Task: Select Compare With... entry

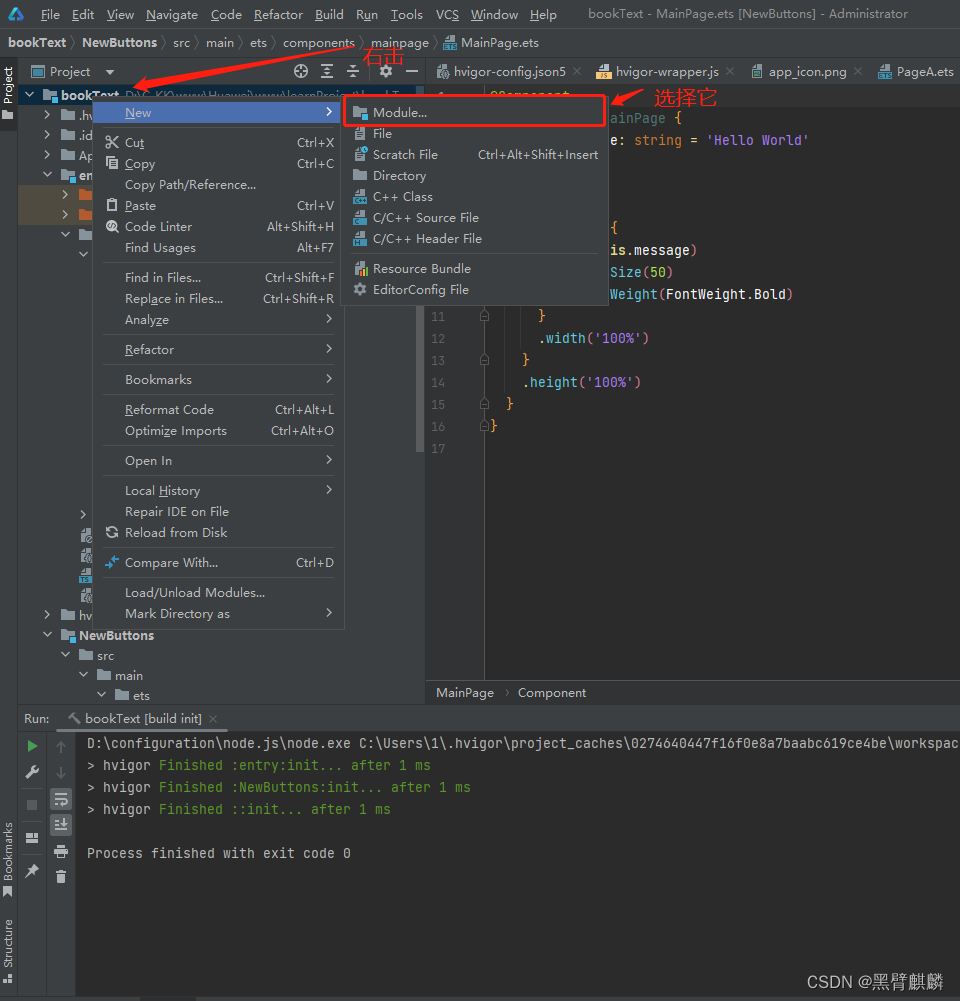Action: click(x=219, y=562)
